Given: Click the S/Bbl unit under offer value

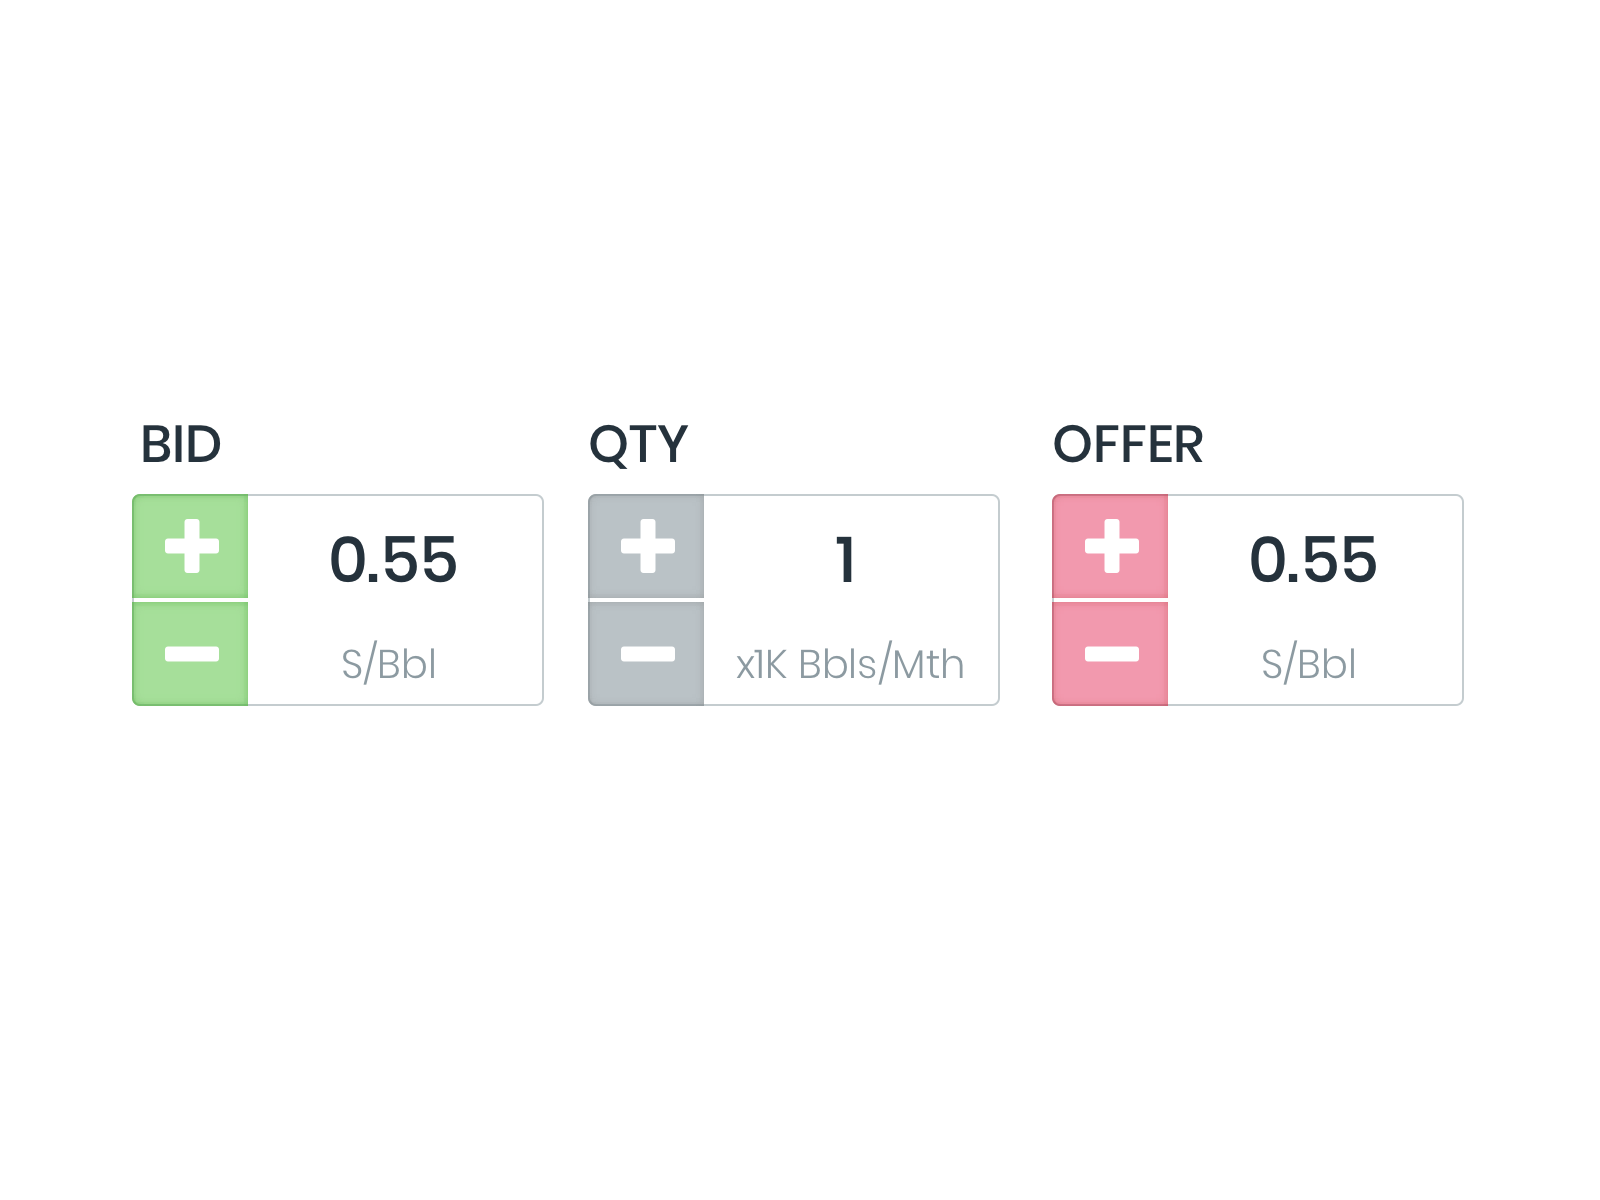Looking at the screenshot, I should [x=1309, y=664].
